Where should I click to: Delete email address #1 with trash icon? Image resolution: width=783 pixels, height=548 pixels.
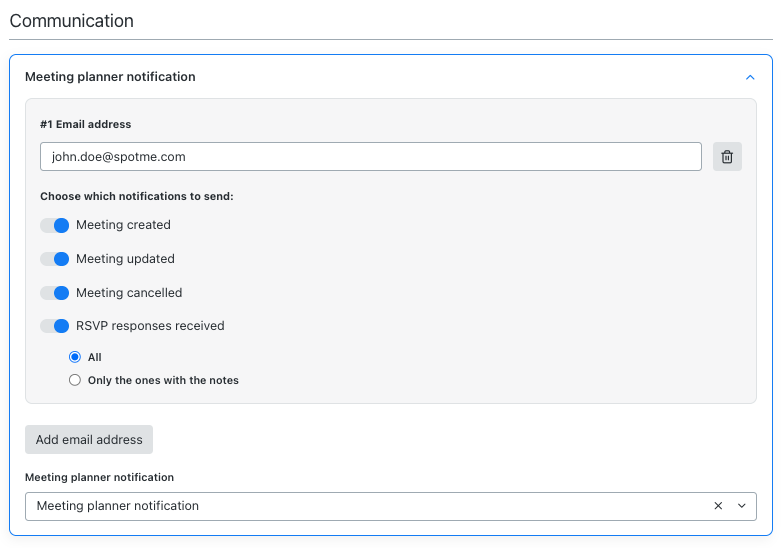pos(727,157)
